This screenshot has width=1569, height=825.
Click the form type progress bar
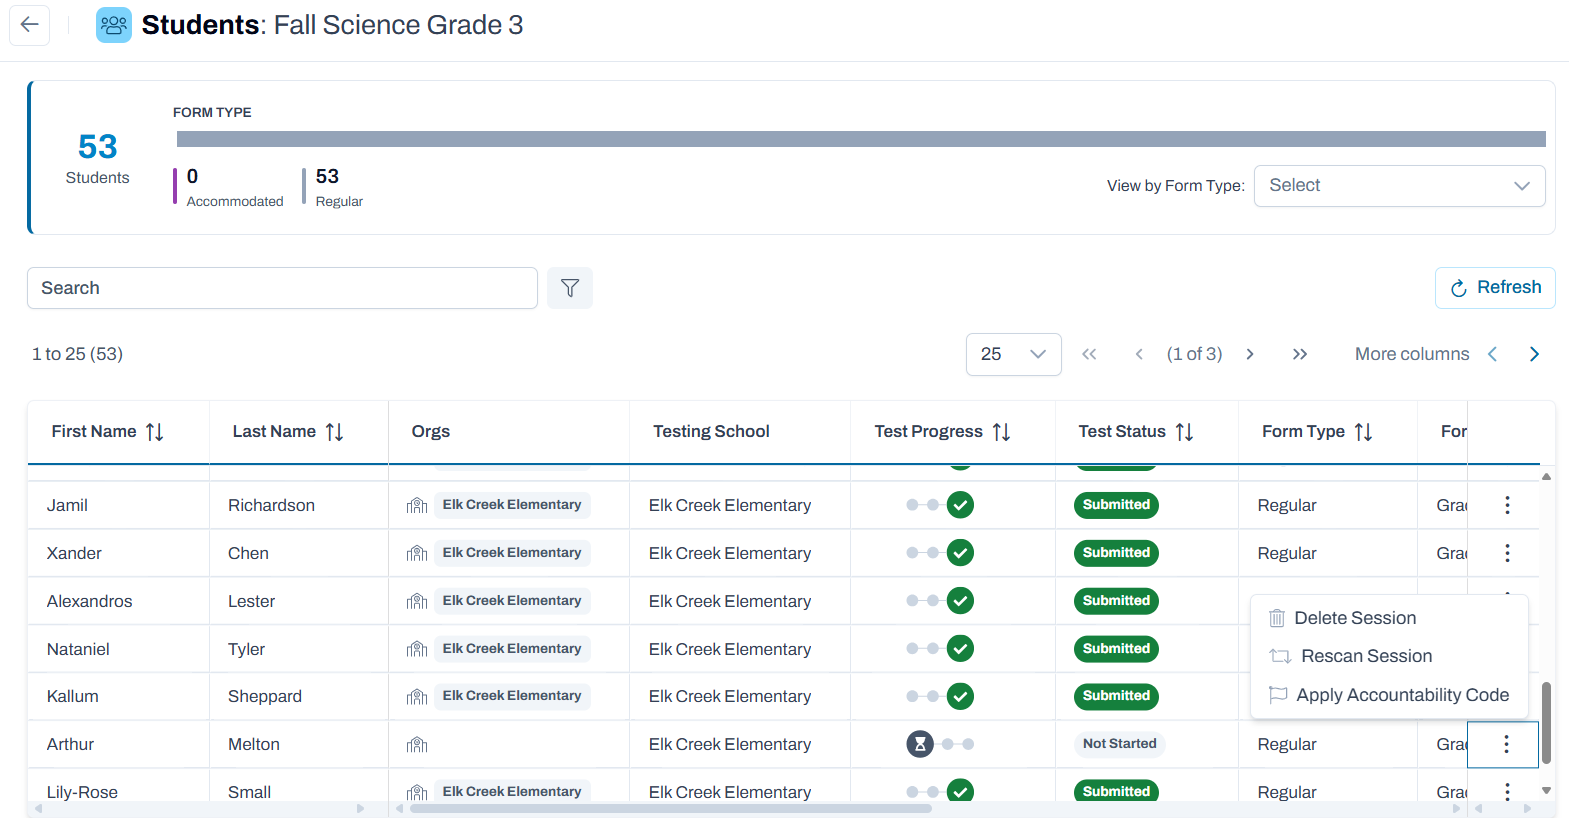861,139
